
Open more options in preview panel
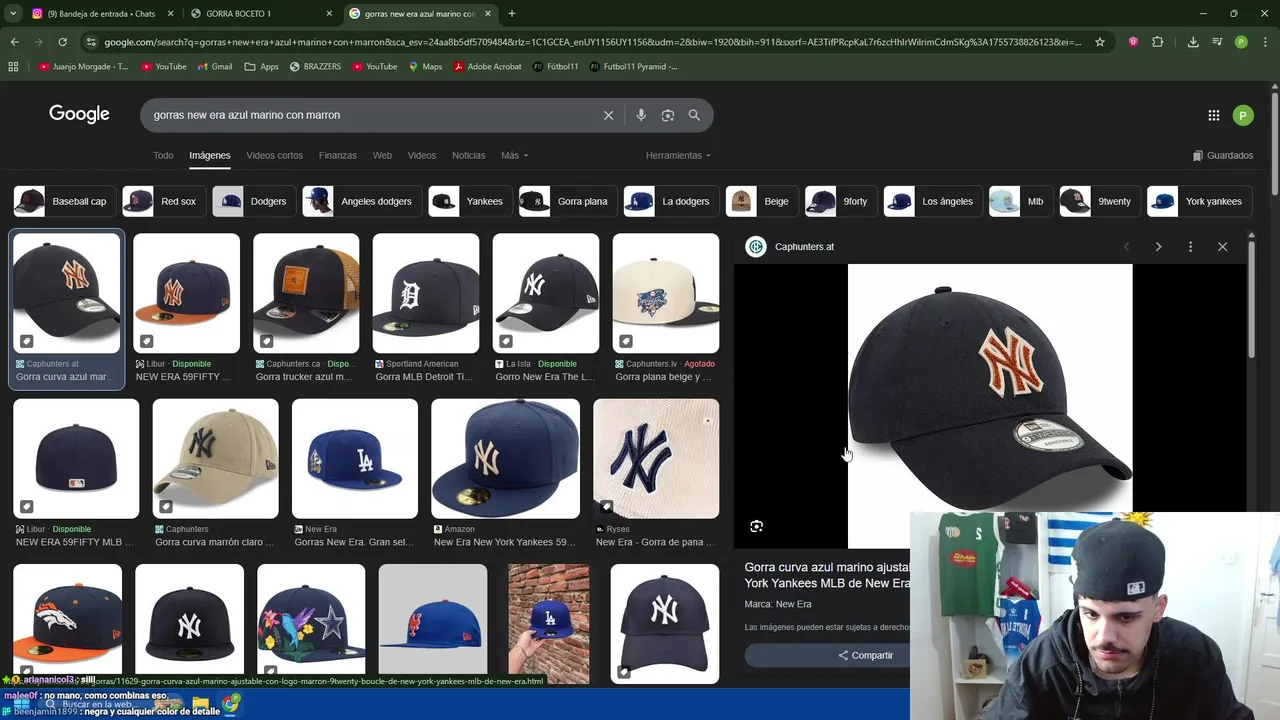pos(1190,246)
